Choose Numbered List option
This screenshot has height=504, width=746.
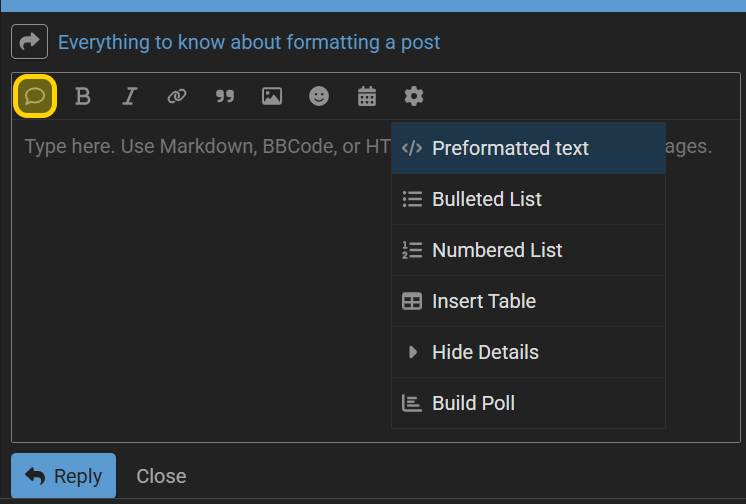click(x=528, y=250)
